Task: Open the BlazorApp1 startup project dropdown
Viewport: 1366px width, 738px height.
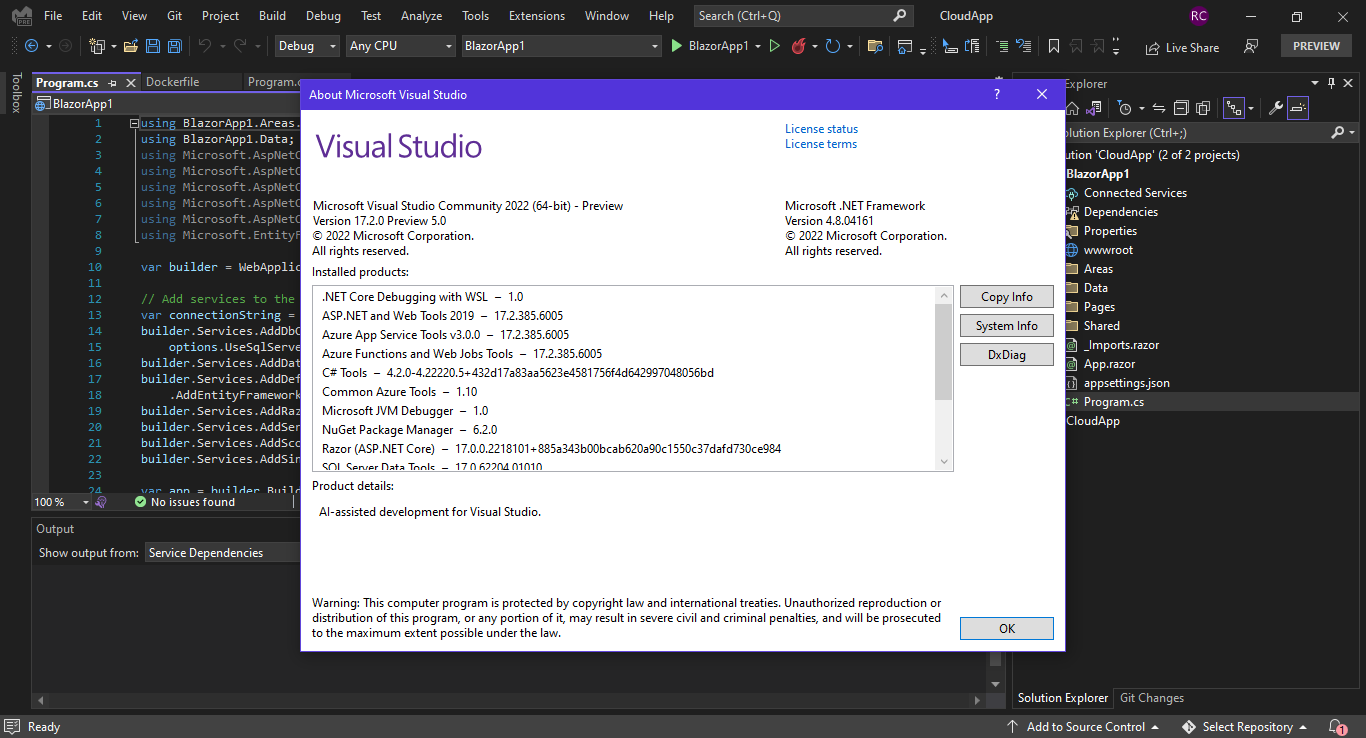Action: tap(561, 46)
